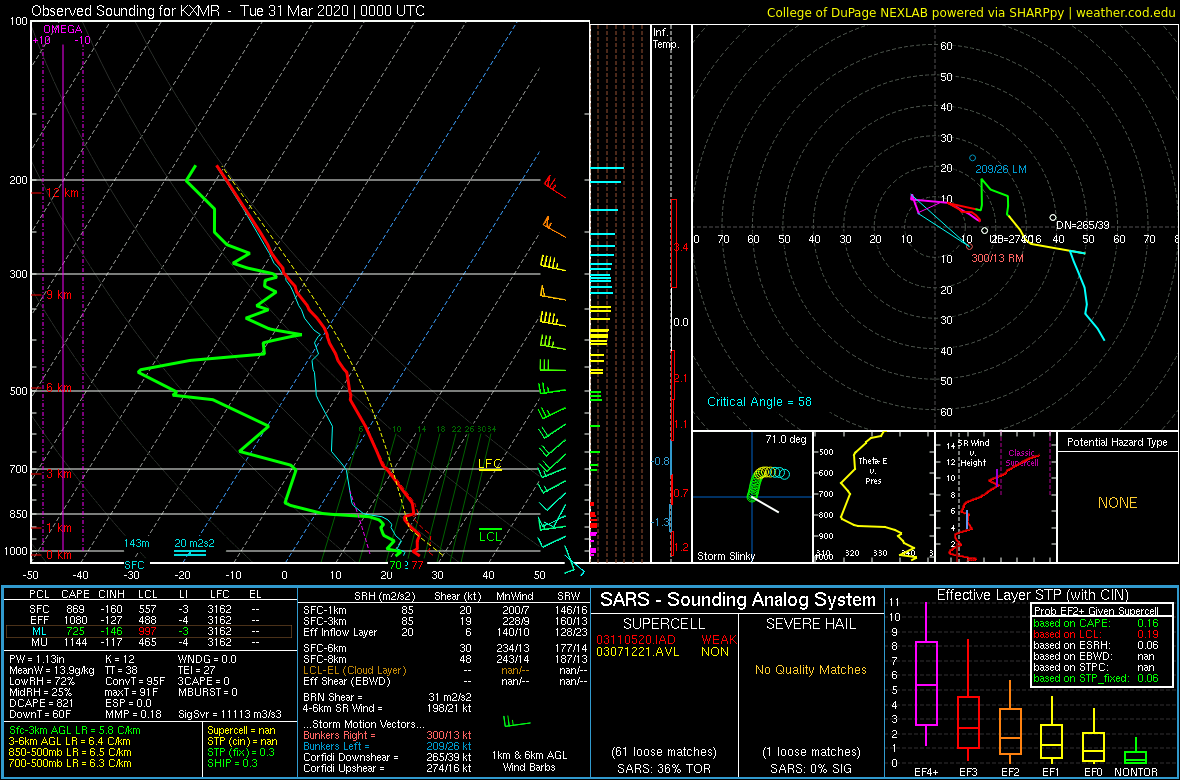This screenshot has height=780, width=1180.
Task: Select the 'SHIP = 0.3' entry
Action: (233, 763)
